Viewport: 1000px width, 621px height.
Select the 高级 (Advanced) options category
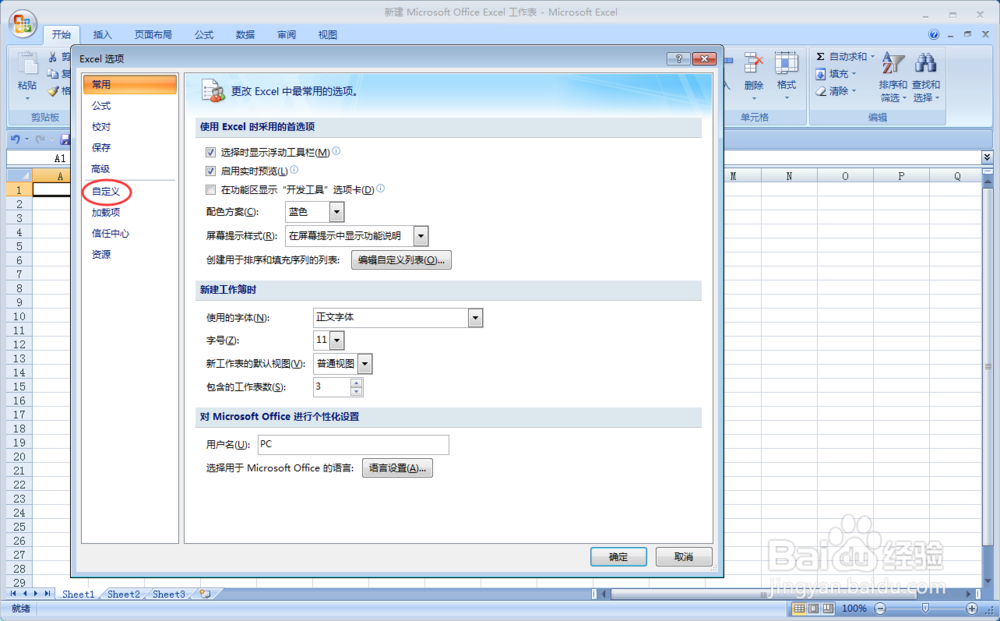(x=101, y=168)
